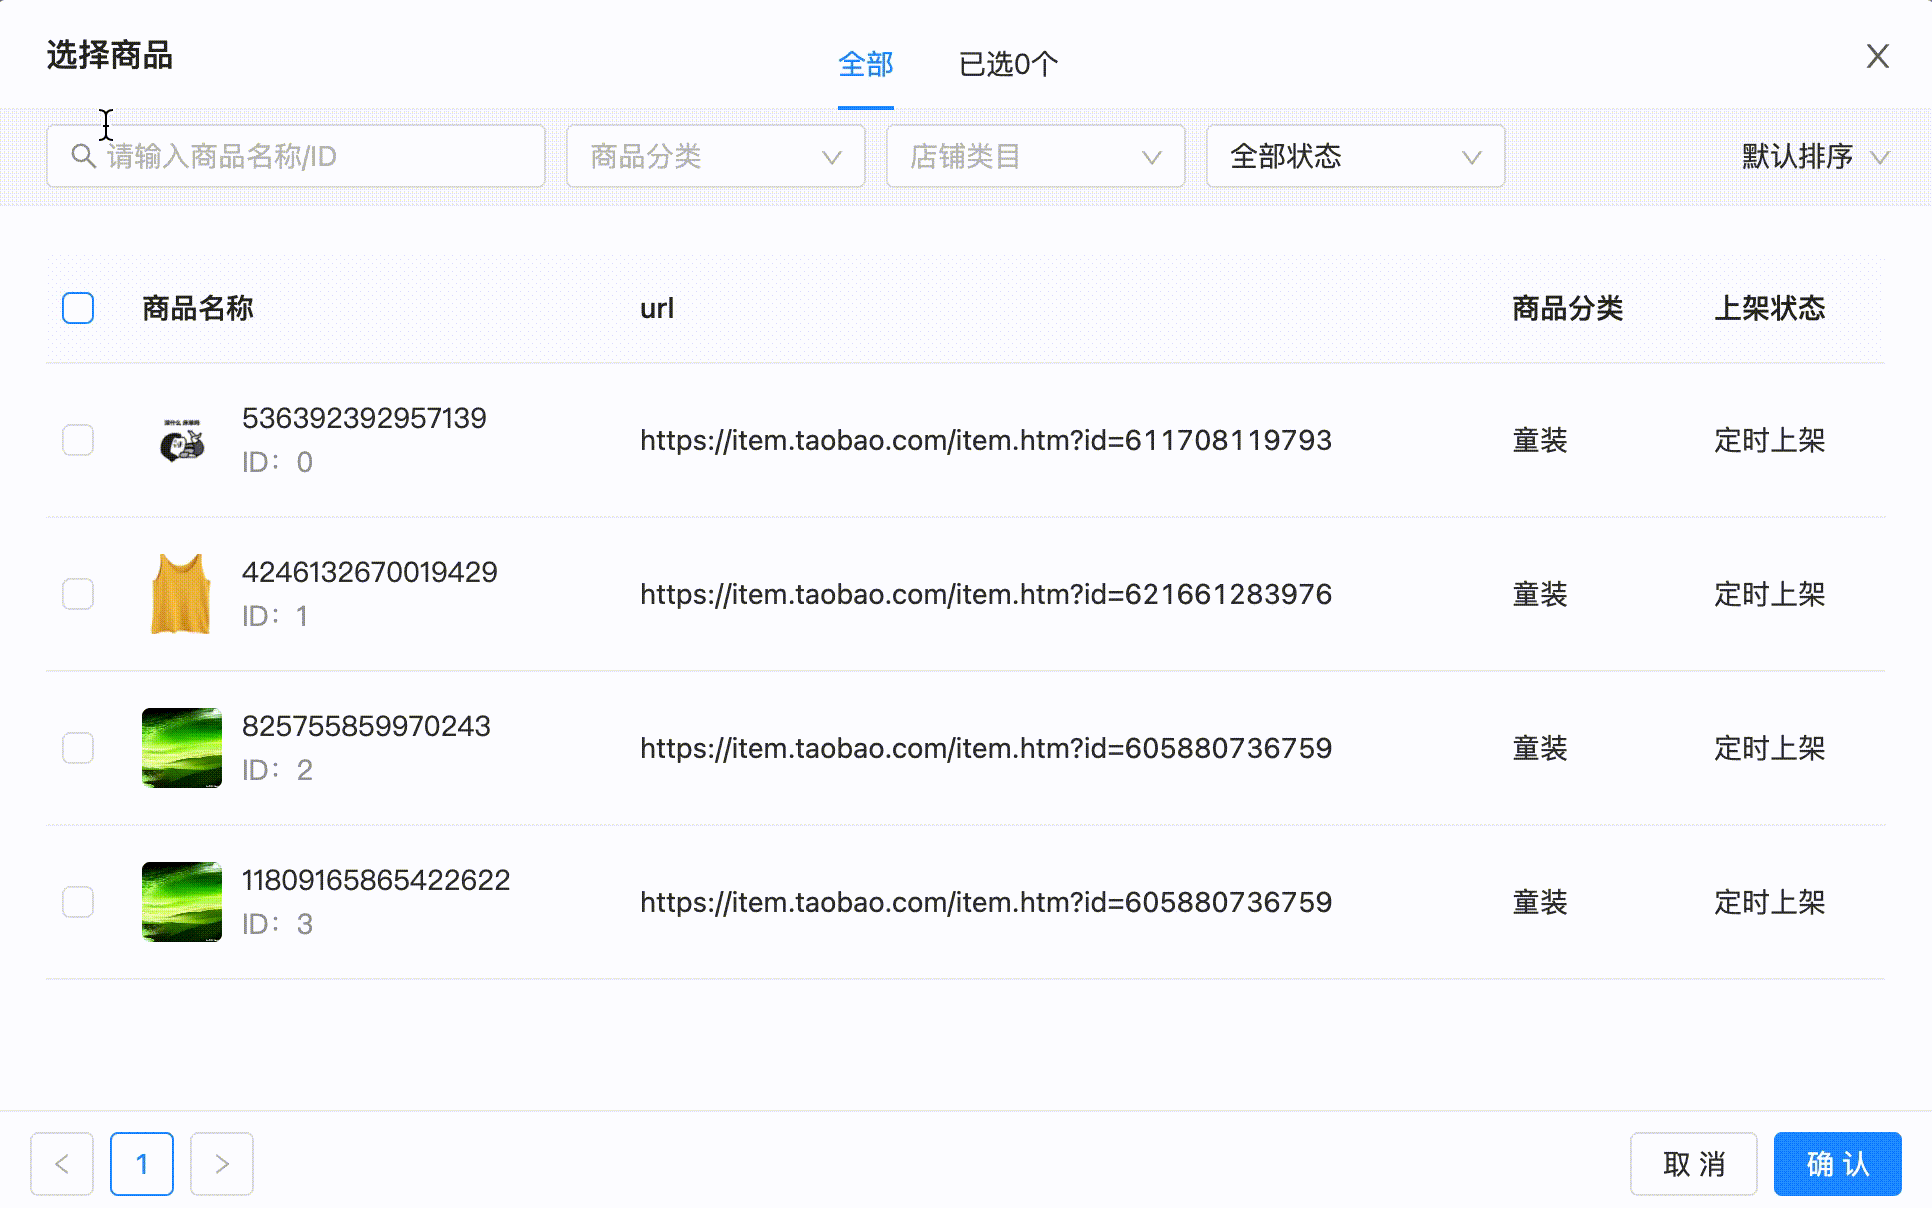The image size is (1932, 1208).
Task: Click the 请输入商品名称/ID search field
Action: 296,156
